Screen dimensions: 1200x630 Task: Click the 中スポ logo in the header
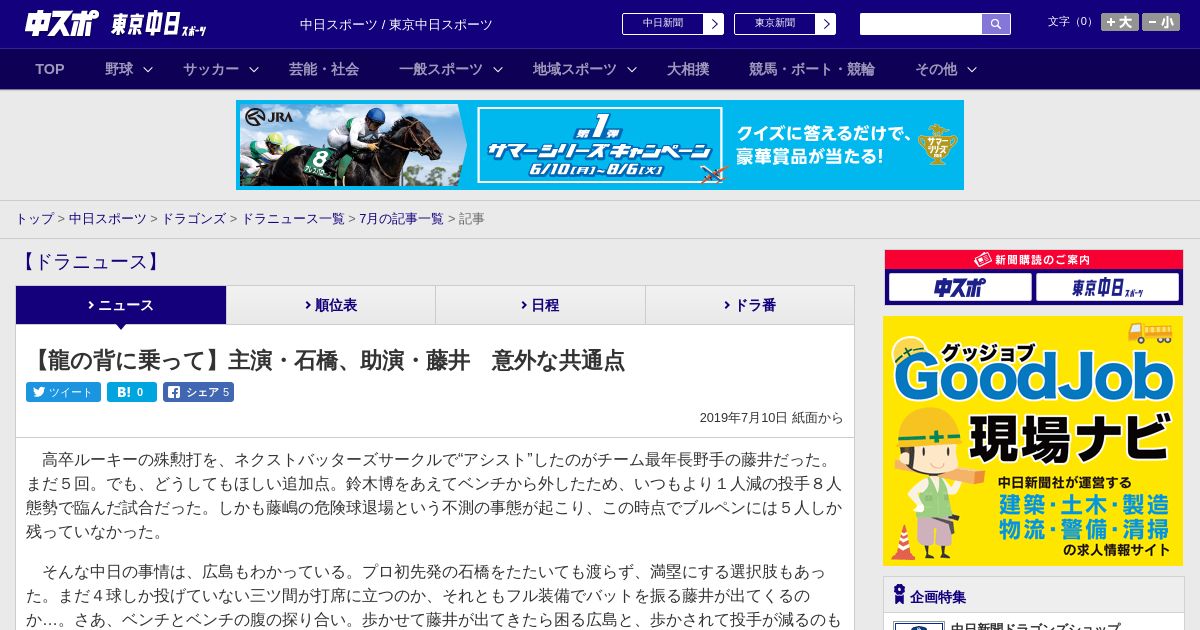click(62, 23)
